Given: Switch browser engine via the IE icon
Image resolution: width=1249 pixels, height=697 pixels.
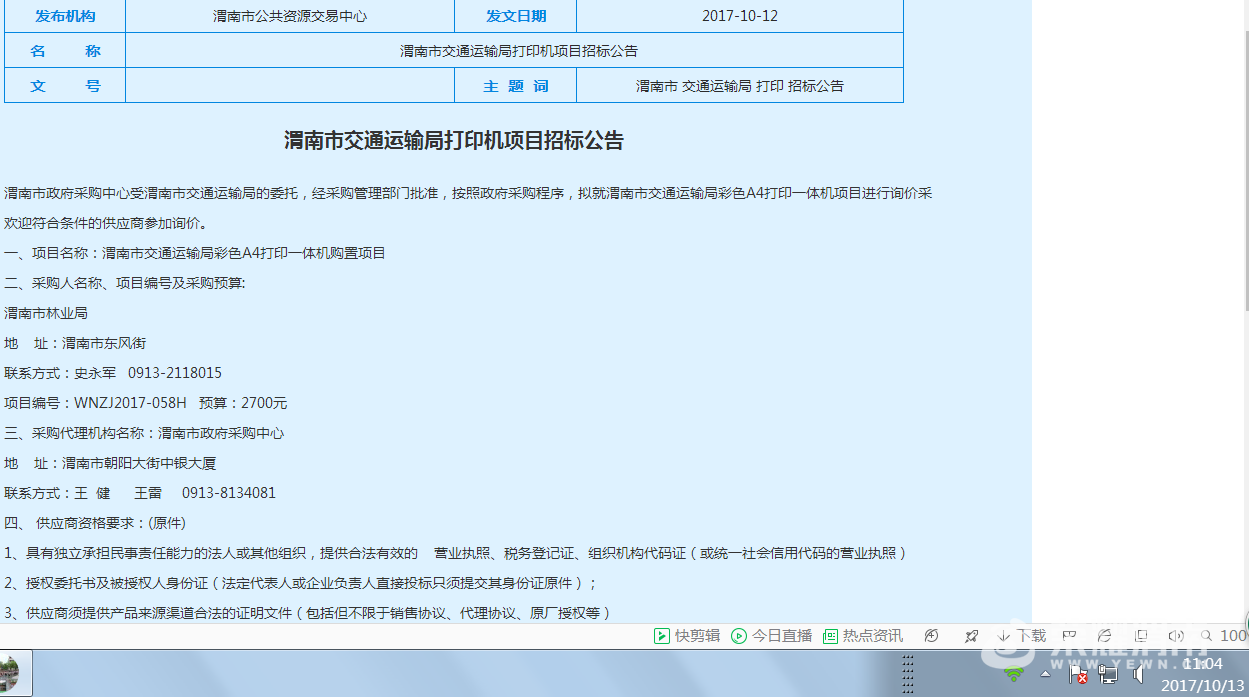Looking at the screenshot, I should point(1104,636).
